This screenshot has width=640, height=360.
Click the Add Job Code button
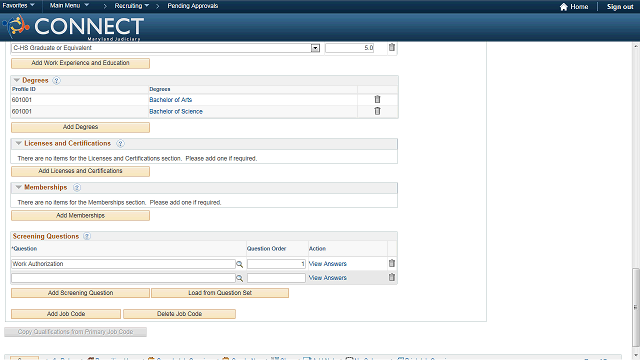pos(66,314)
